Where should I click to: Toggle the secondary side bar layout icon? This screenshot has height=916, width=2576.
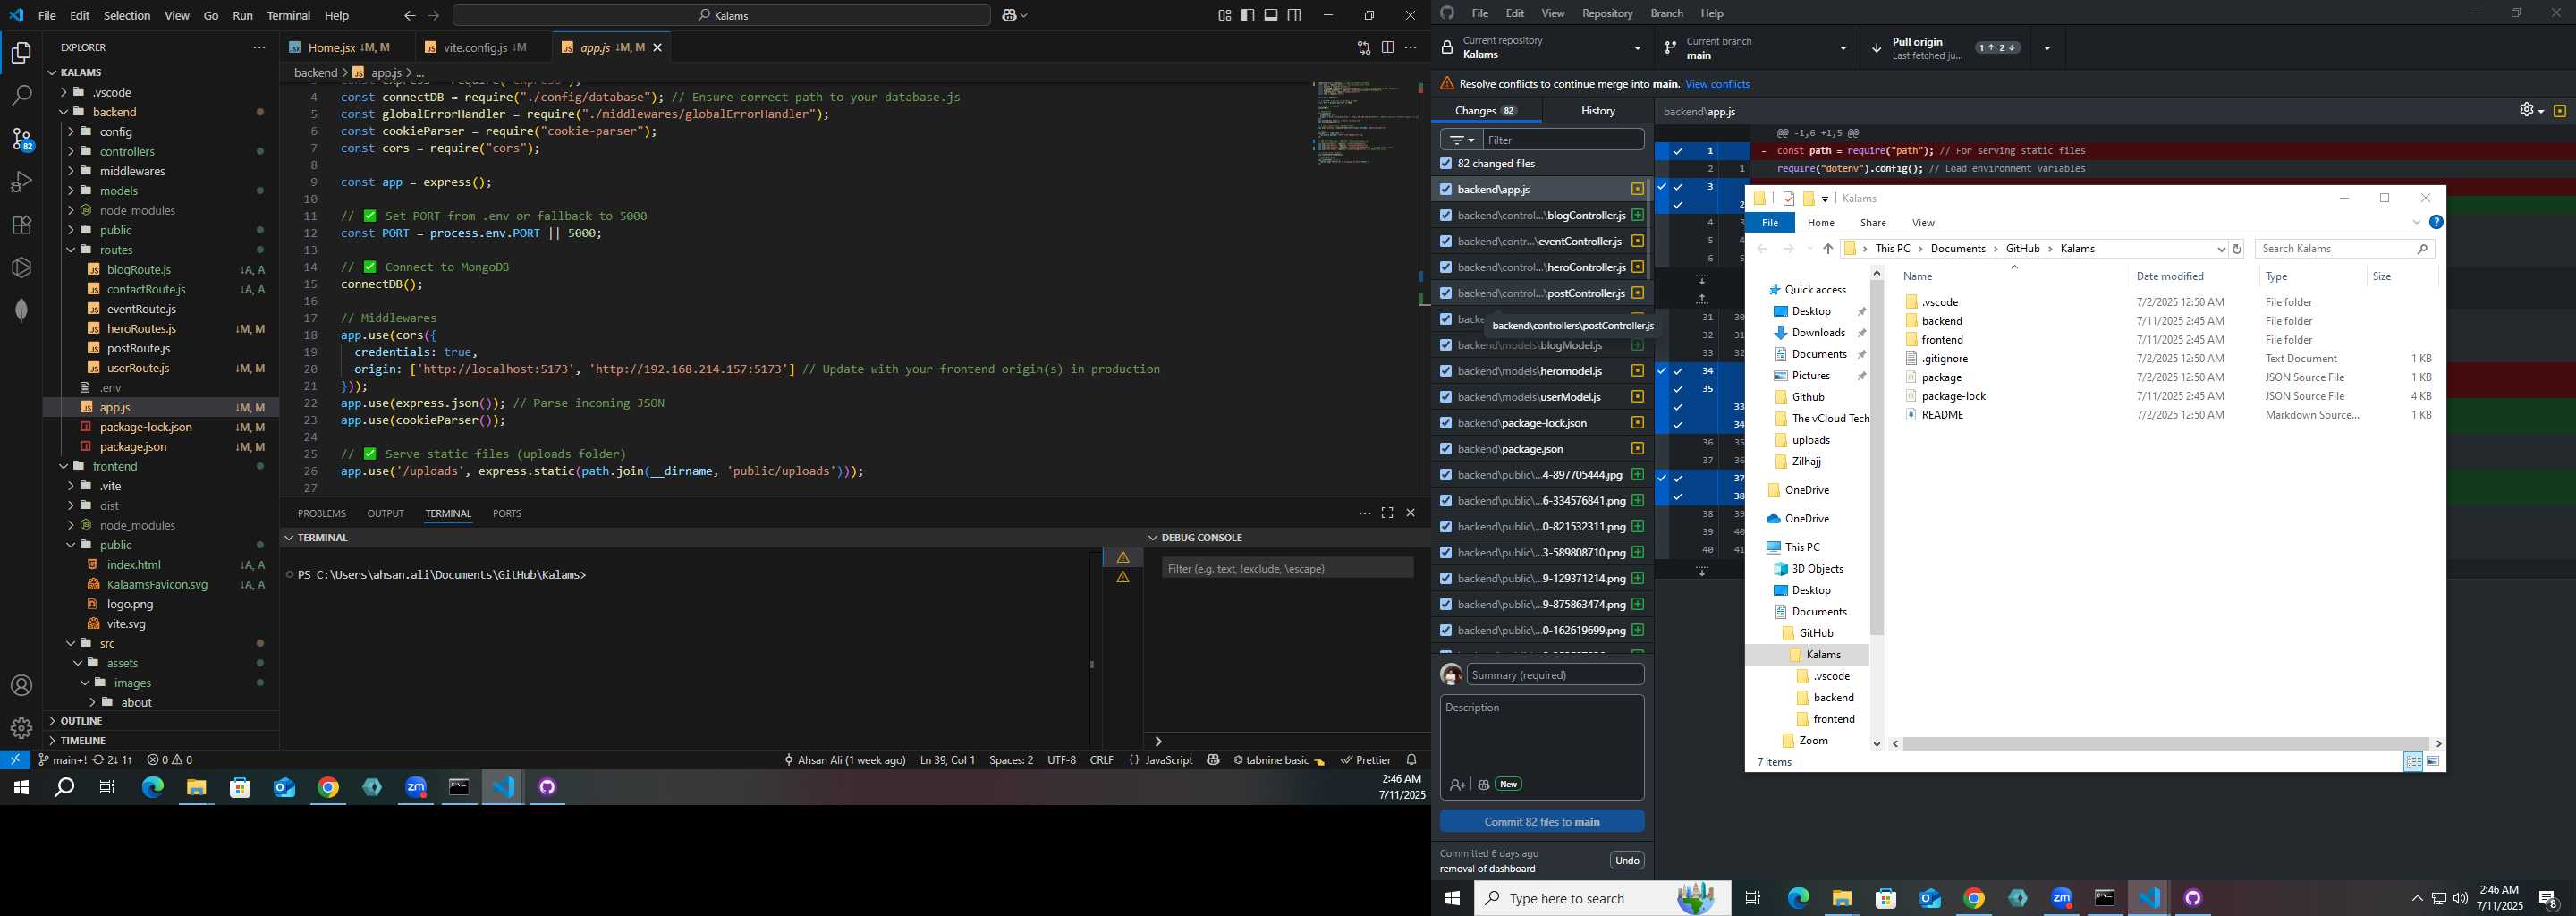point(1295,15)
